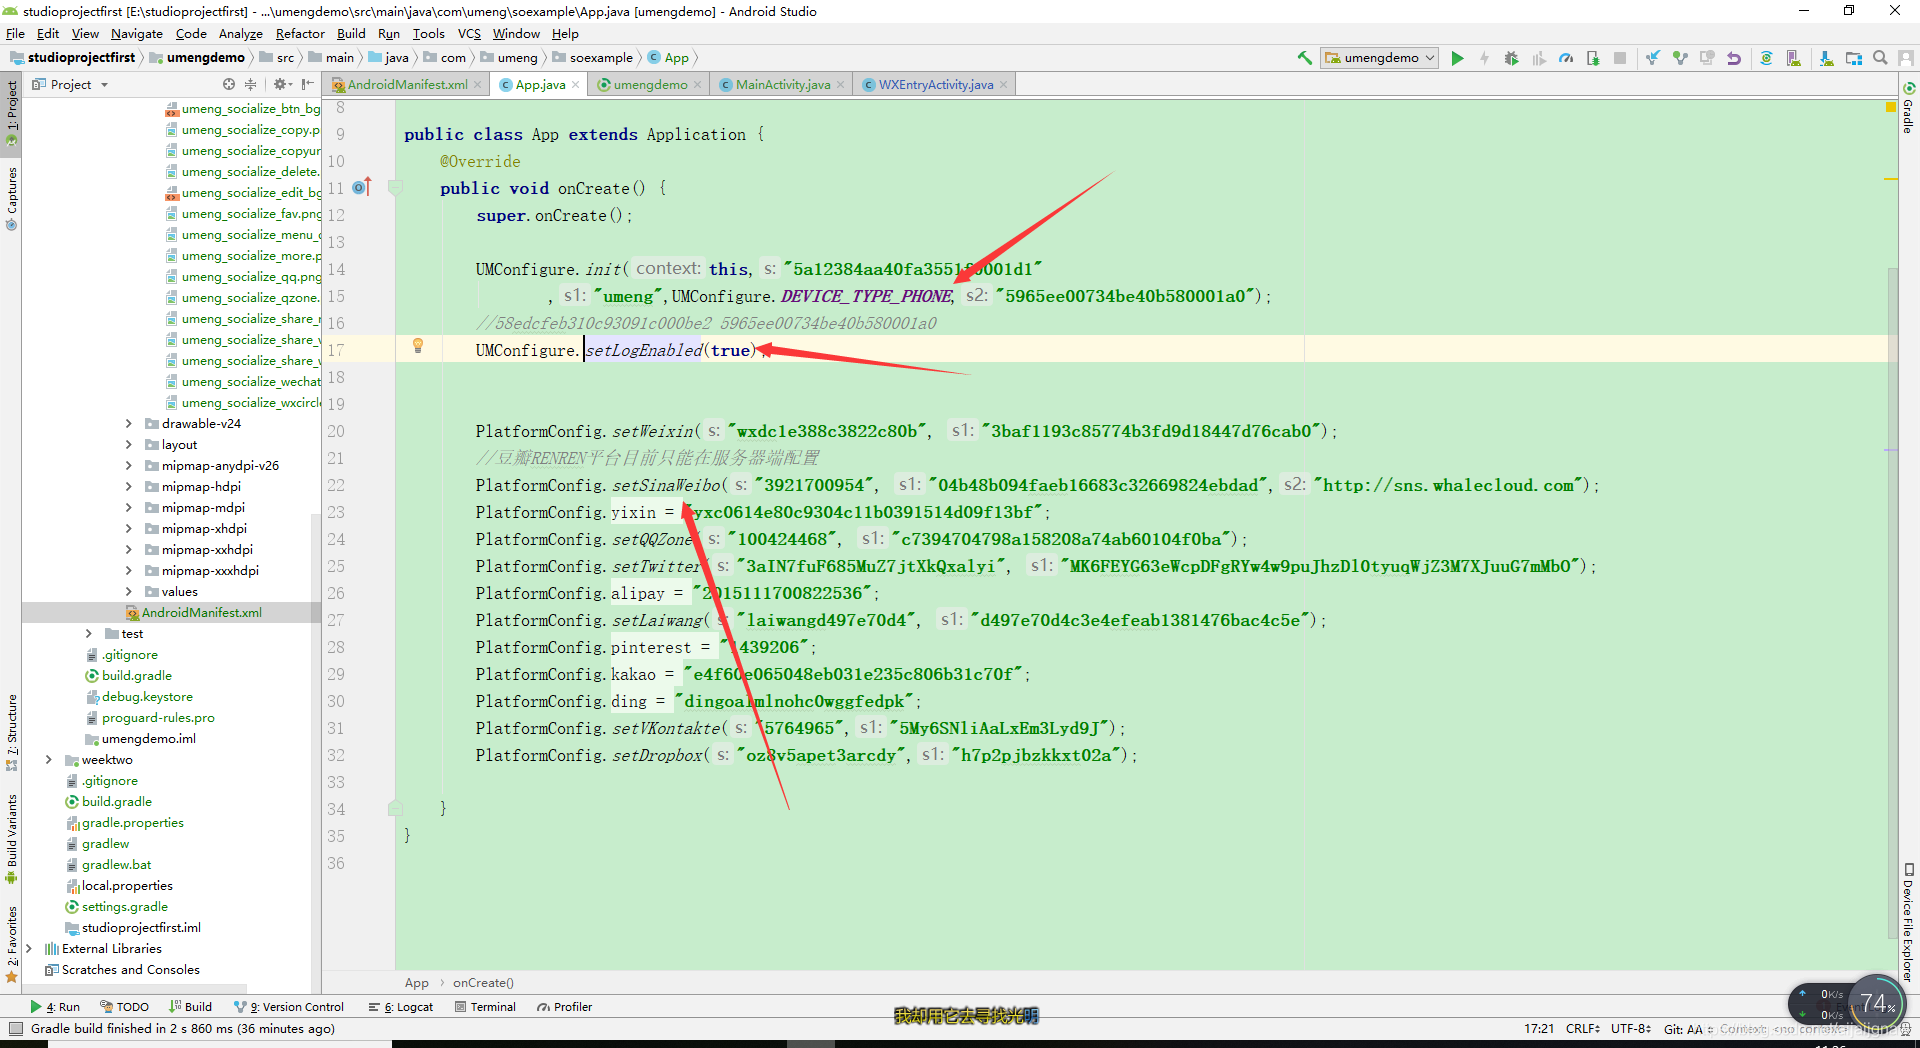The image size is (1920, 1048).
Task: Open the Analyze menu
Action: click(x=240, y=33)
